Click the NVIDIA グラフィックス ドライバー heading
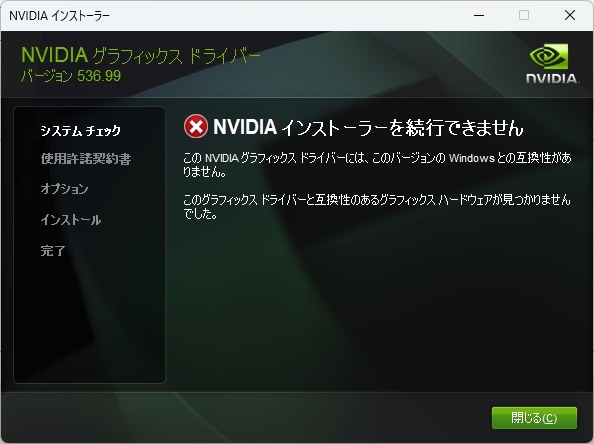The image size is (594, 444). point(141,55)
